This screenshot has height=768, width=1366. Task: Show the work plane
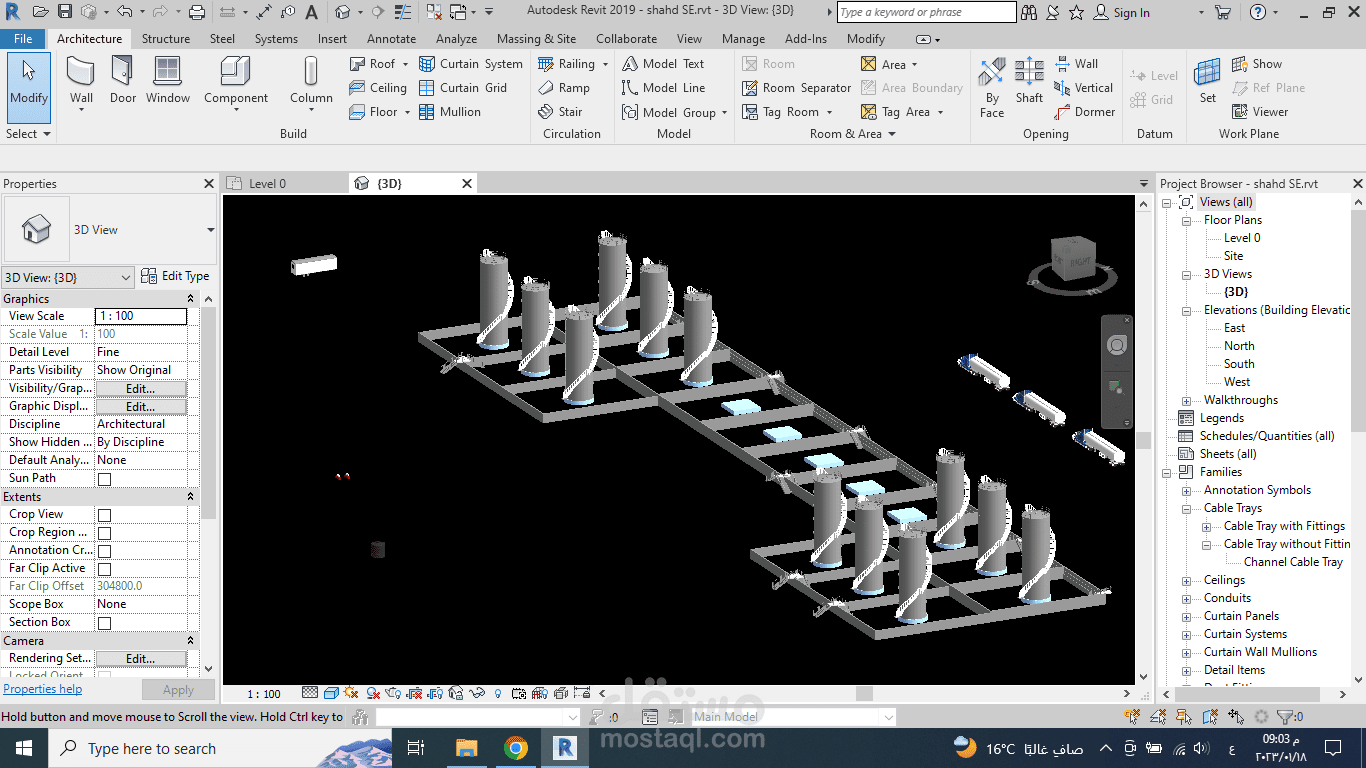coord(1256,64)
